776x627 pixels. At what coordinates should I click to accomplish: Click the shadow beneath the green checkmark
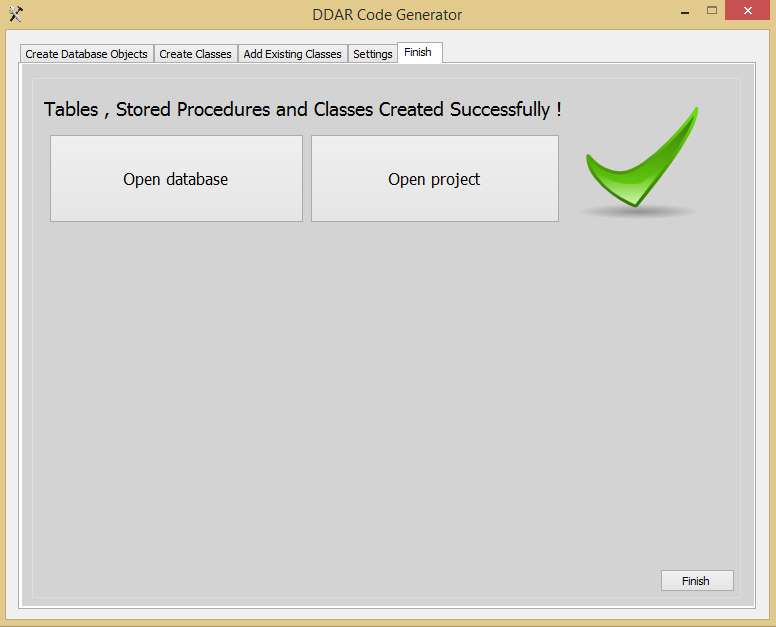[x=638, y=212]
